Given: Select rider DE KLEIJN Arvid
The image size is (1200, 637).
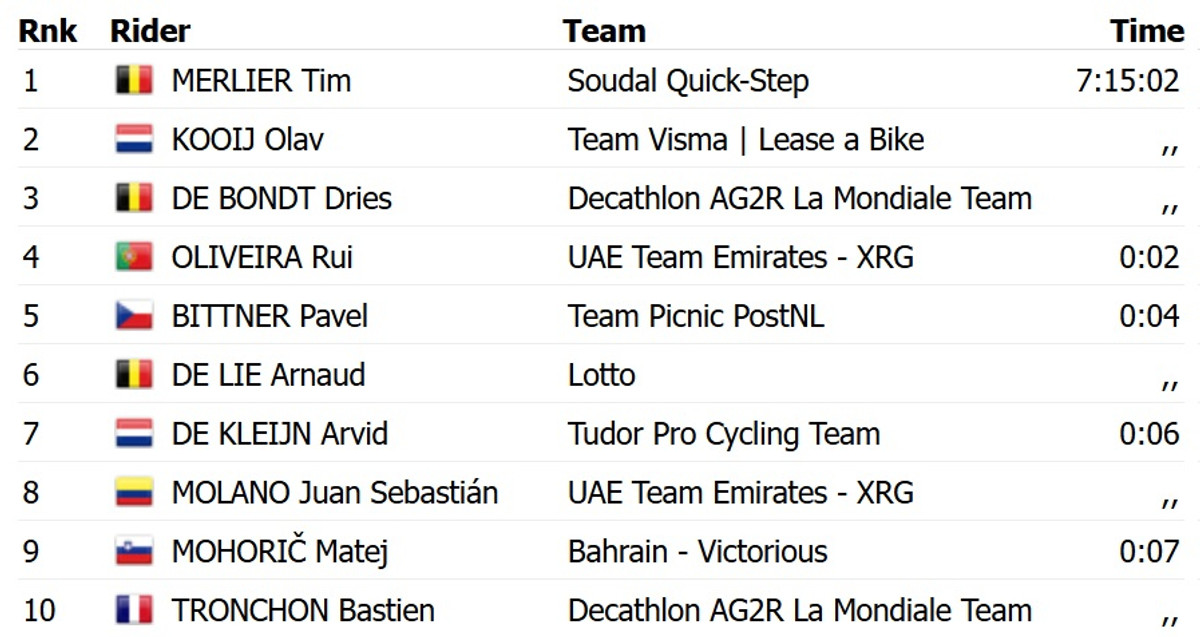Looking at the screenshot, I should (x=279, y=434).
